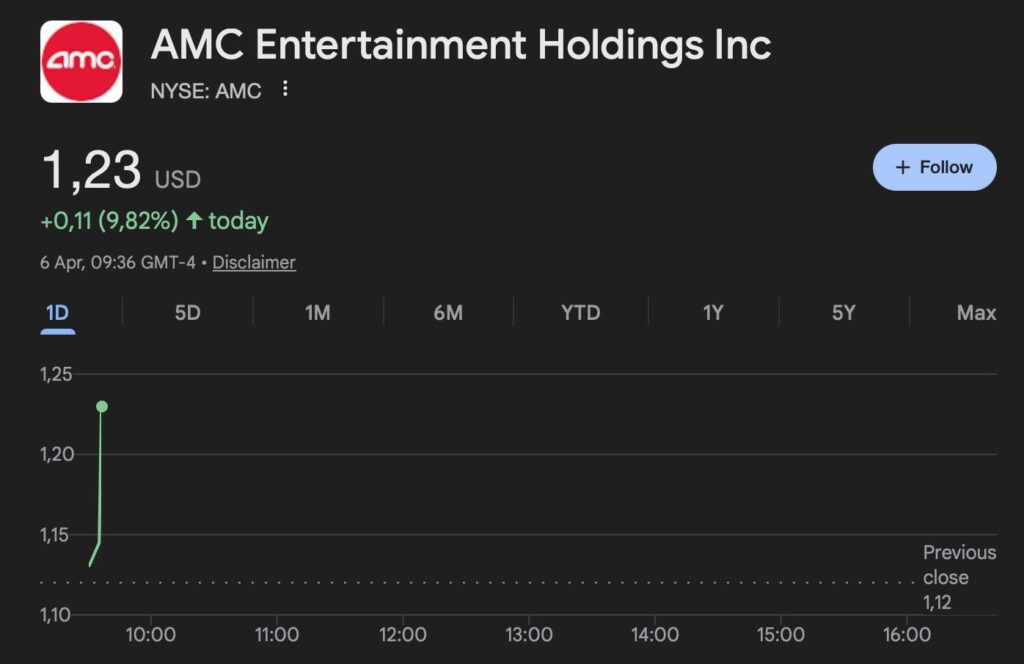Click the AMC Entertainment Holdings Inc title
The height and width of the screenshot is (664, 1024).
point(461,45)
